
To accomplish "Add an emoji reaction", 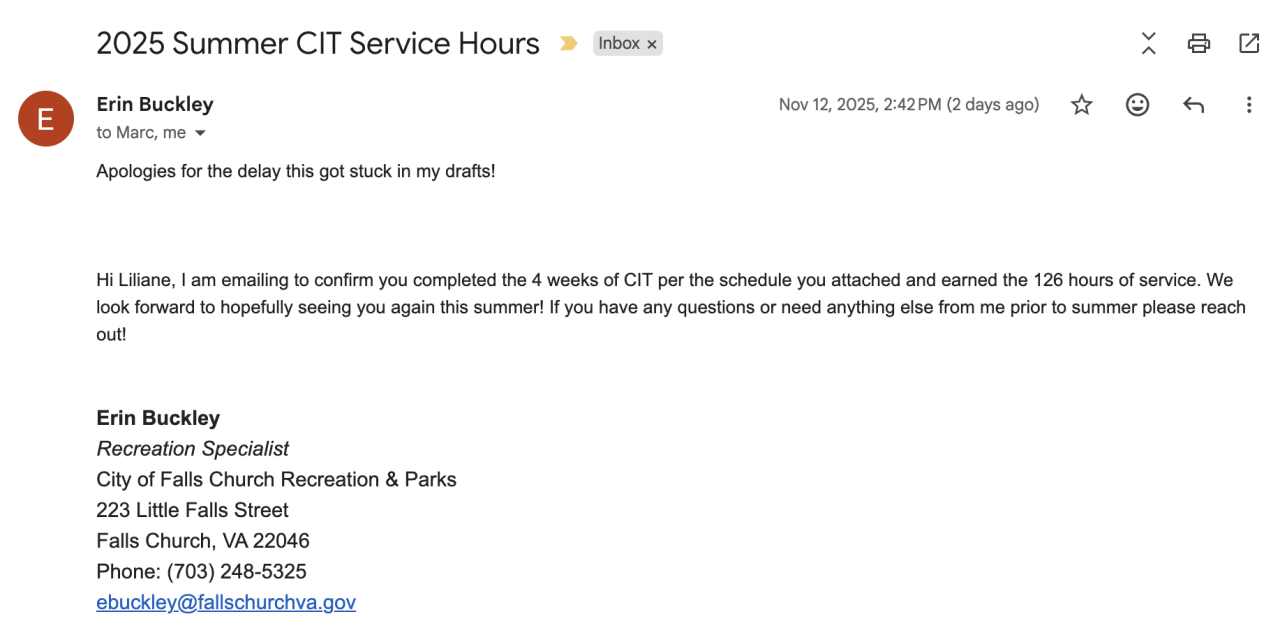I will 1137,105.
